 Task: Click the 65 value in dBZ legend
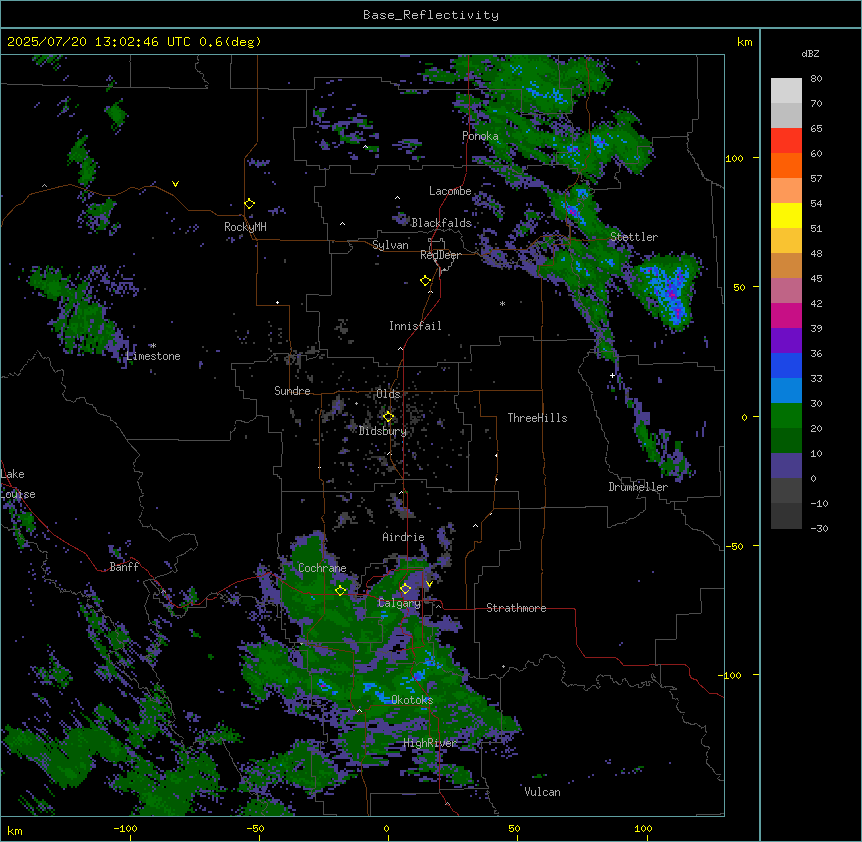(x=816, y=129)
